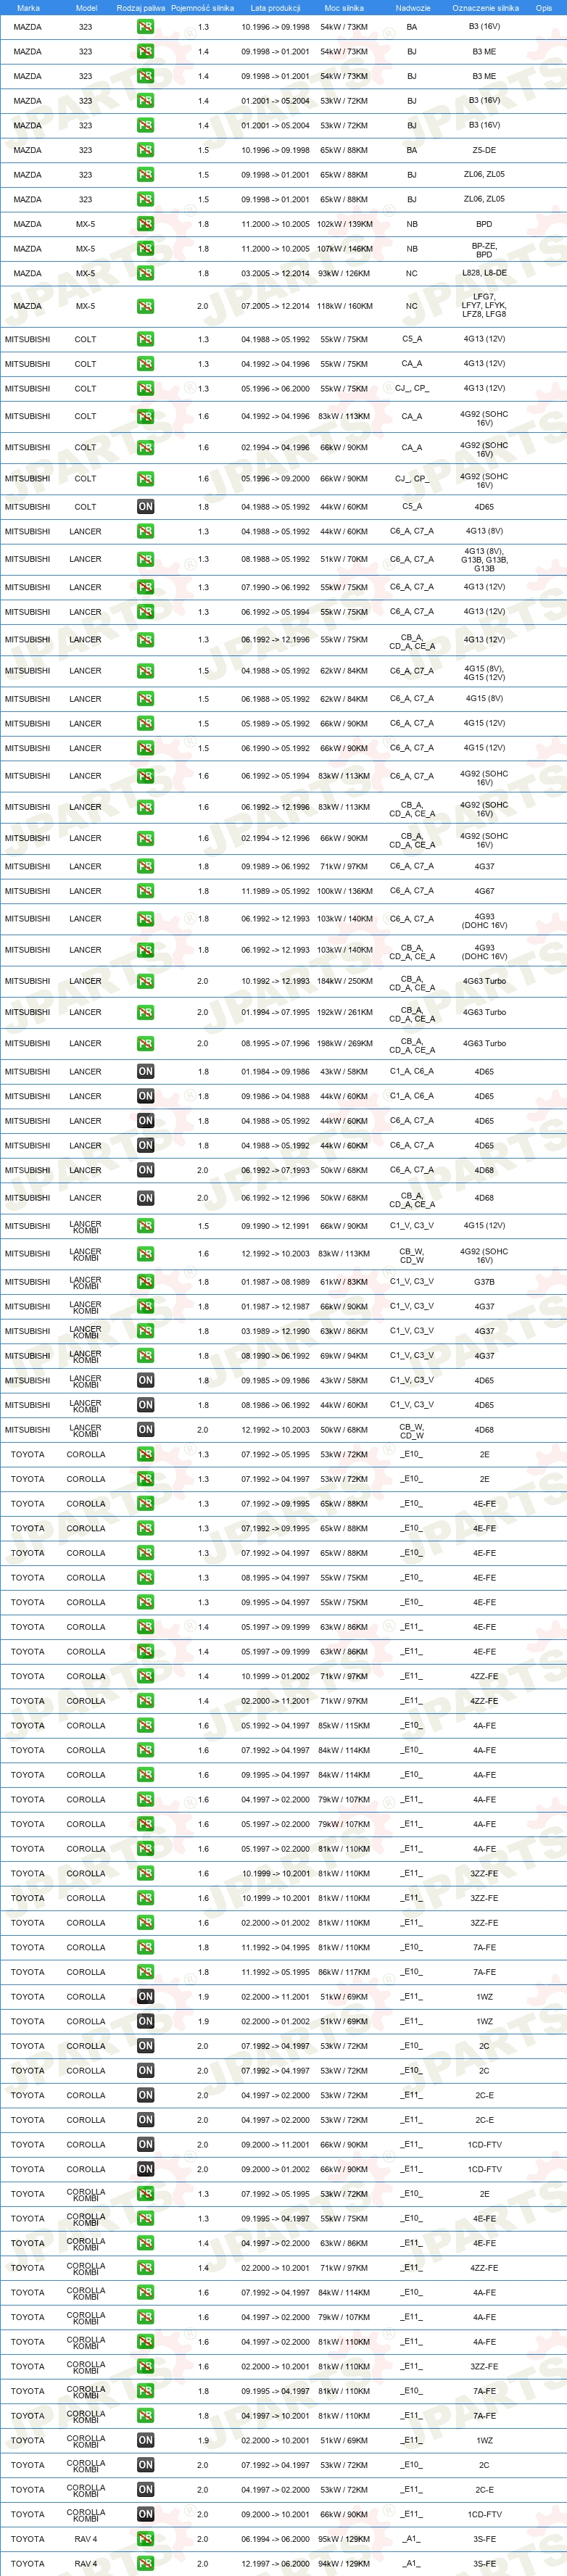Click the BP-ZE, BPD engine code cell

484,249
